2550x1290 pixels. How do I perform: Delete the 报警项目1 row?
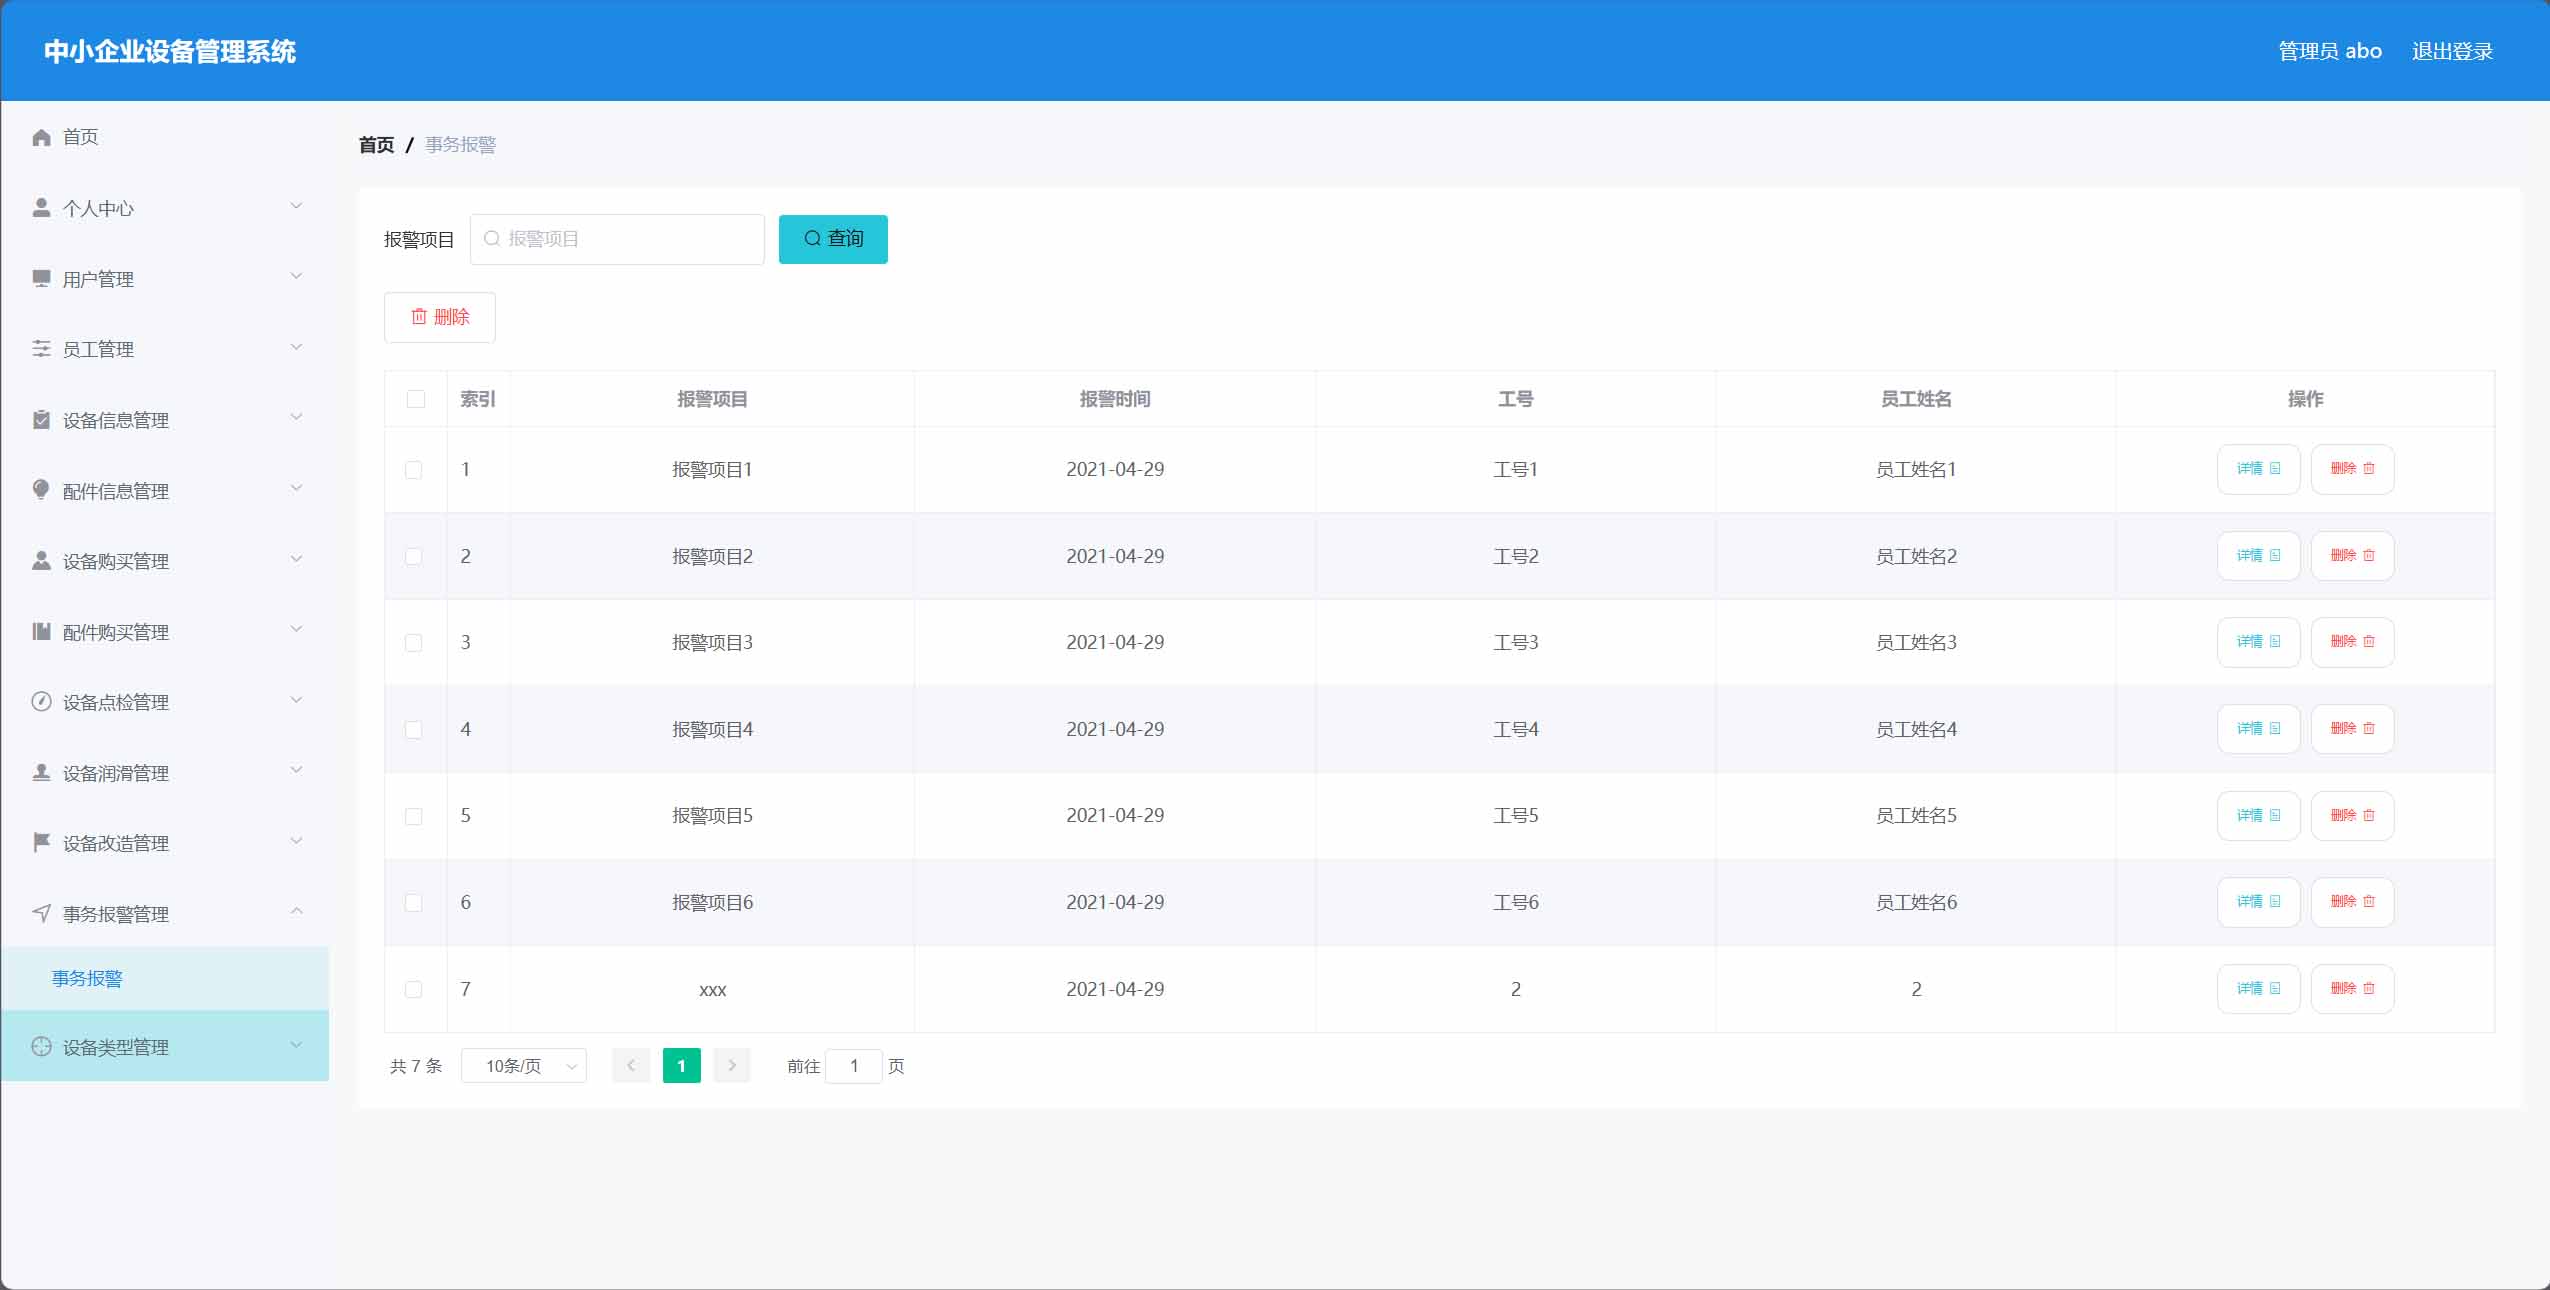pos(2352,469)
